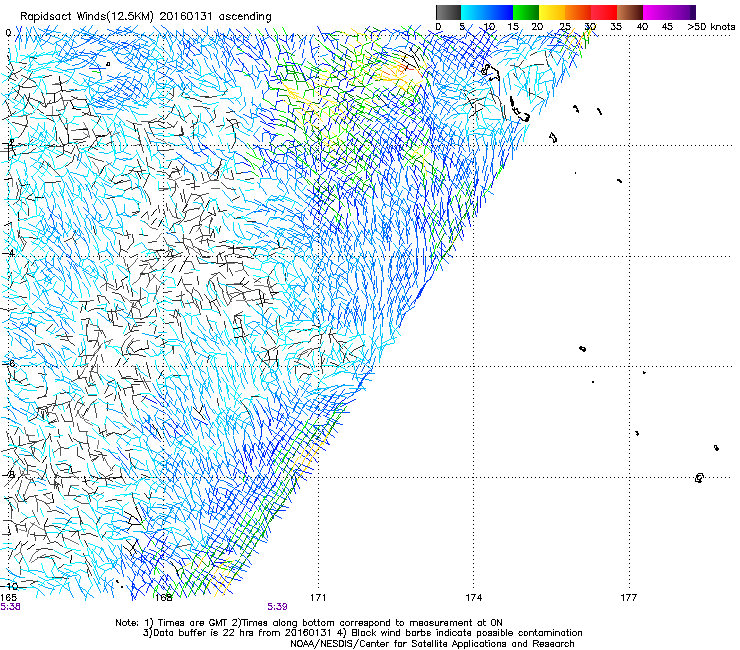Click the longitude label "174"

pyautogui.click(x=474, y=598)
